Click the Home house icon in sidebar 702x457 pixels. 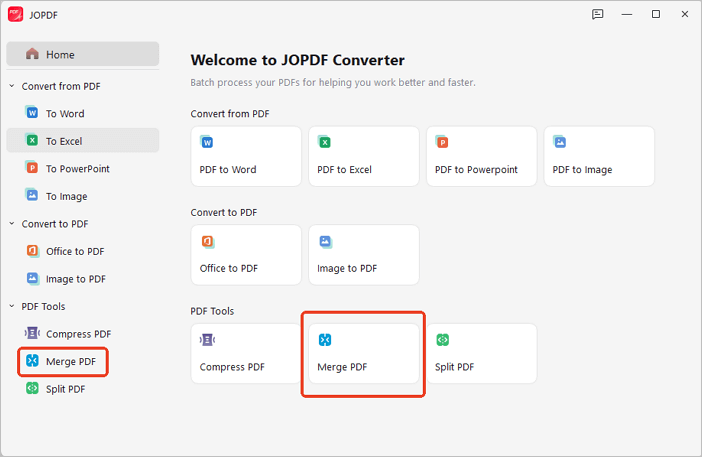tap(32, 54)
